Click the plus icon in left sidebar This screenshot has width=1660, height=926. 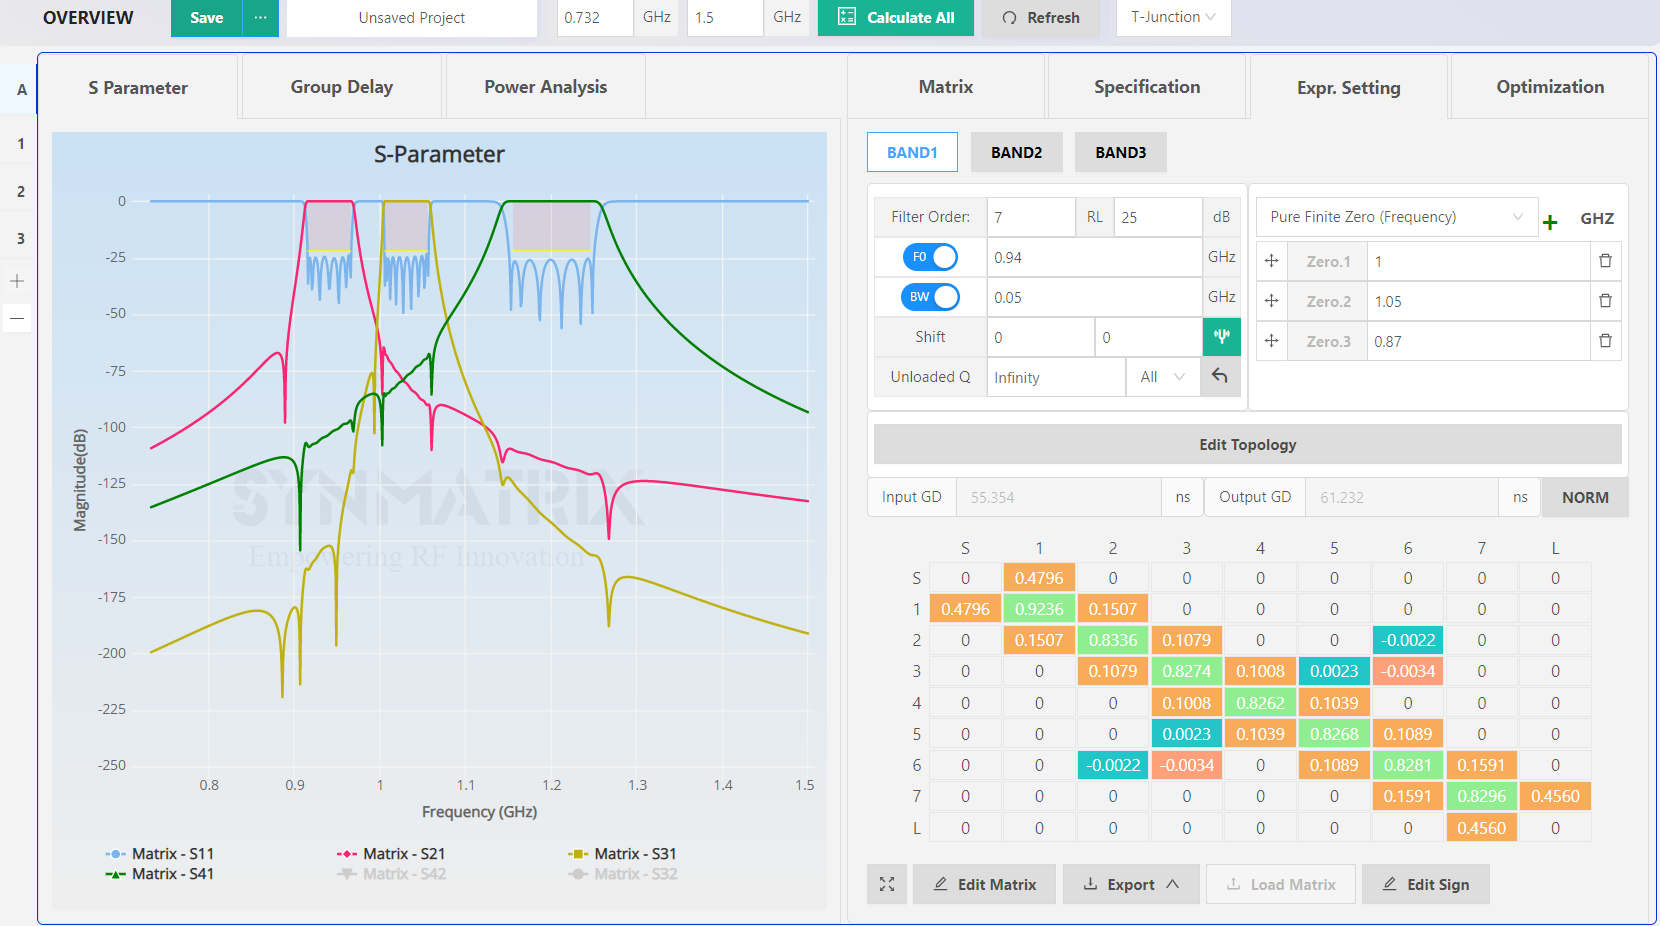click(x=17, y=281)
